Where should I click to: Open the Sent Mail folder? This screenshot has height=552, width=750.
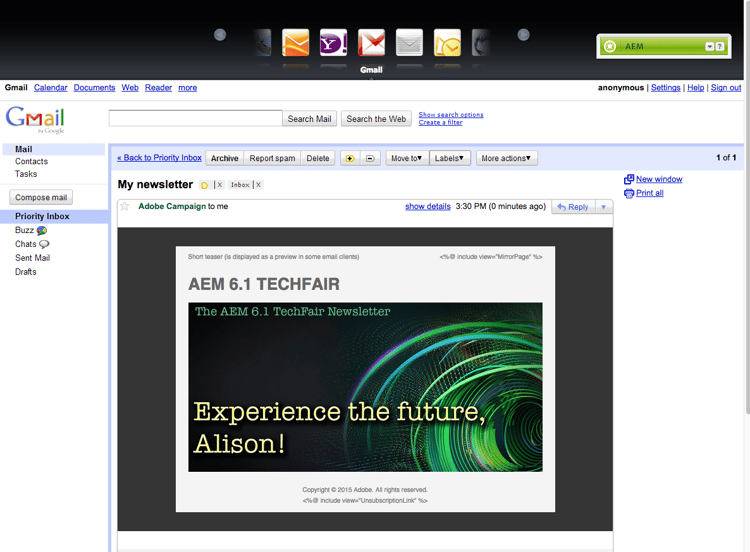pos(33,258)
